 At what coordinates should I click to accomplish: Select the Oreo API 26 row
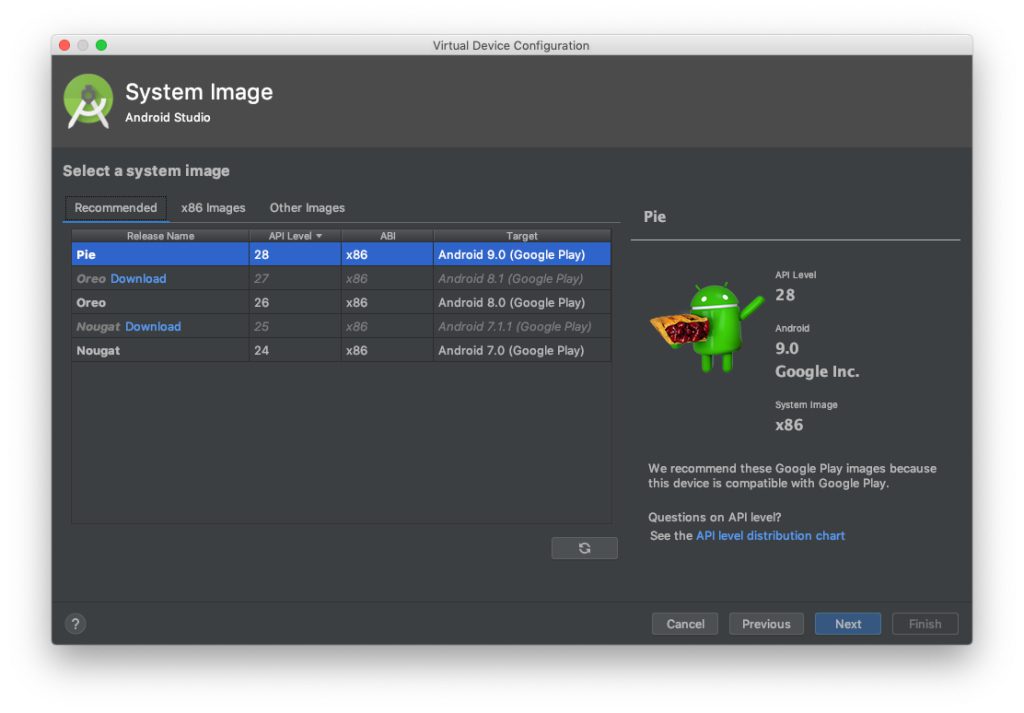click(341, 302)
